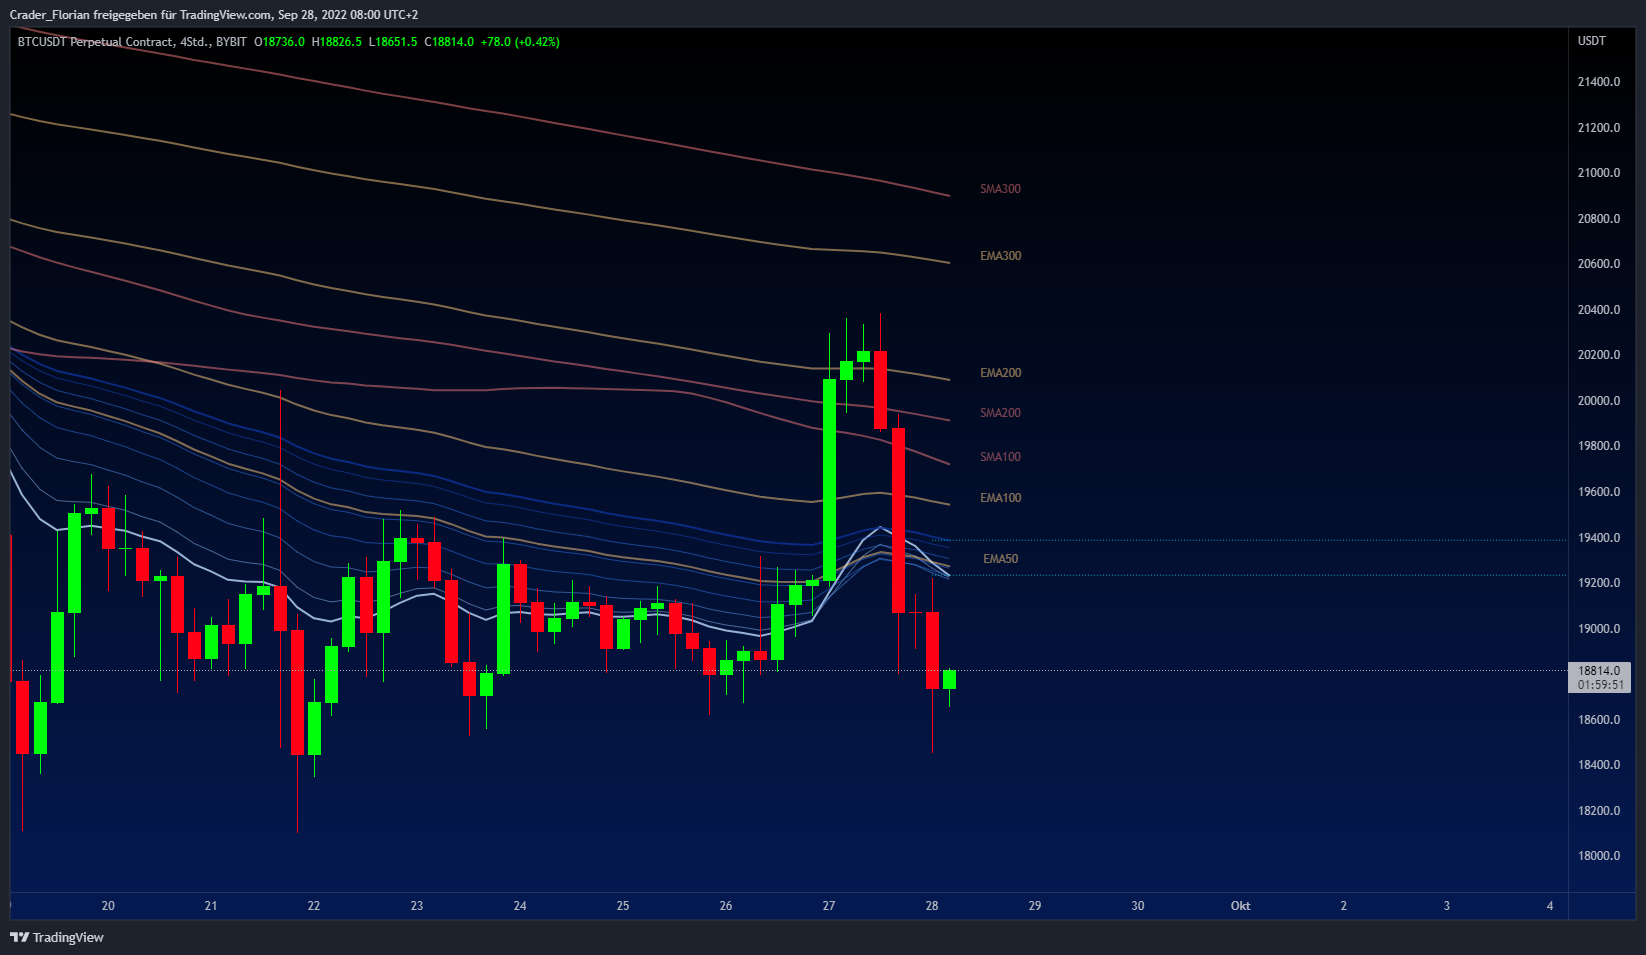Click the EMA300 line label
The width and height of the screenshot is (1646, 955).
(1000, 256)
